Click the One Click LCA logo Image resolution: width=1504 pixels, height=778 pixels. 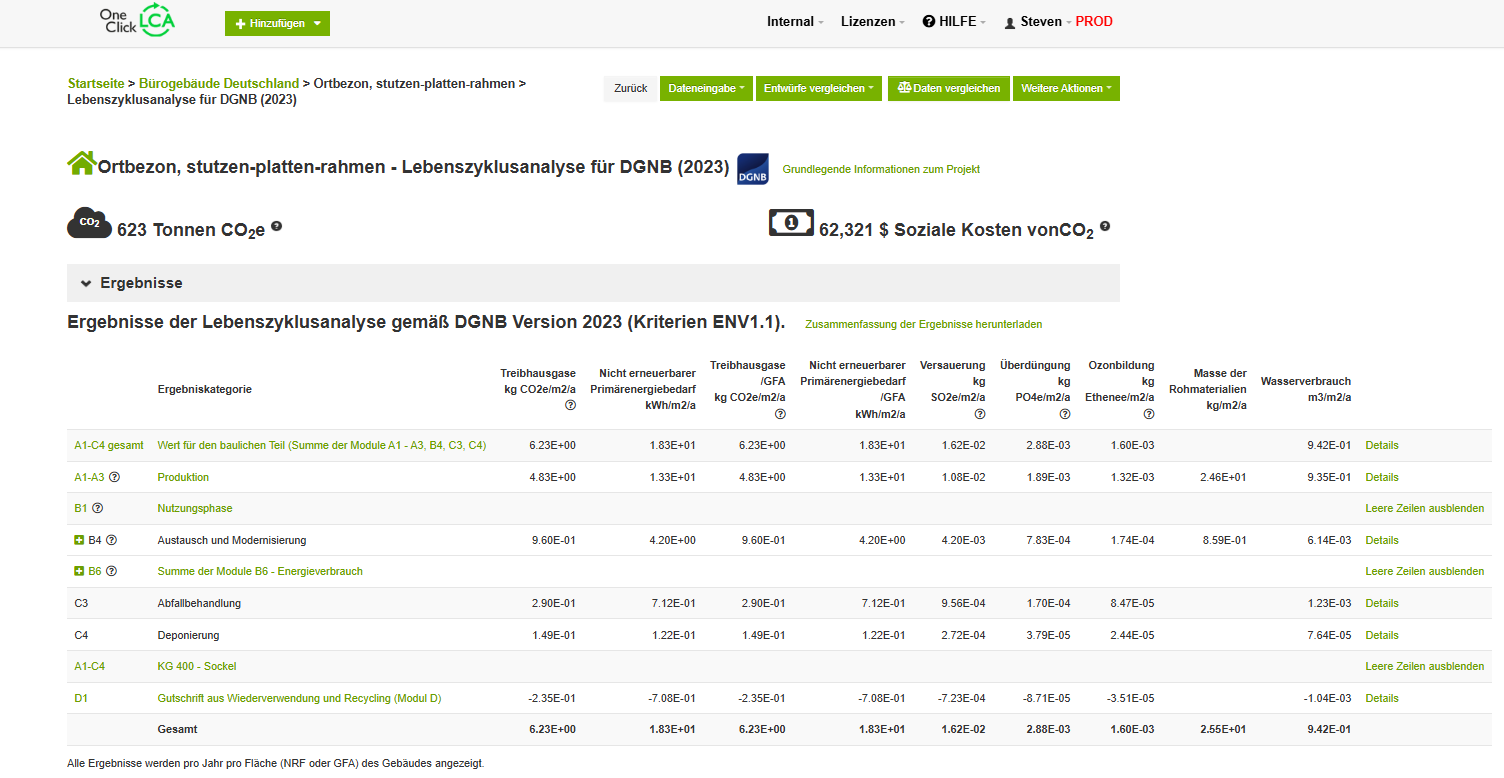[x=137, y=22]
